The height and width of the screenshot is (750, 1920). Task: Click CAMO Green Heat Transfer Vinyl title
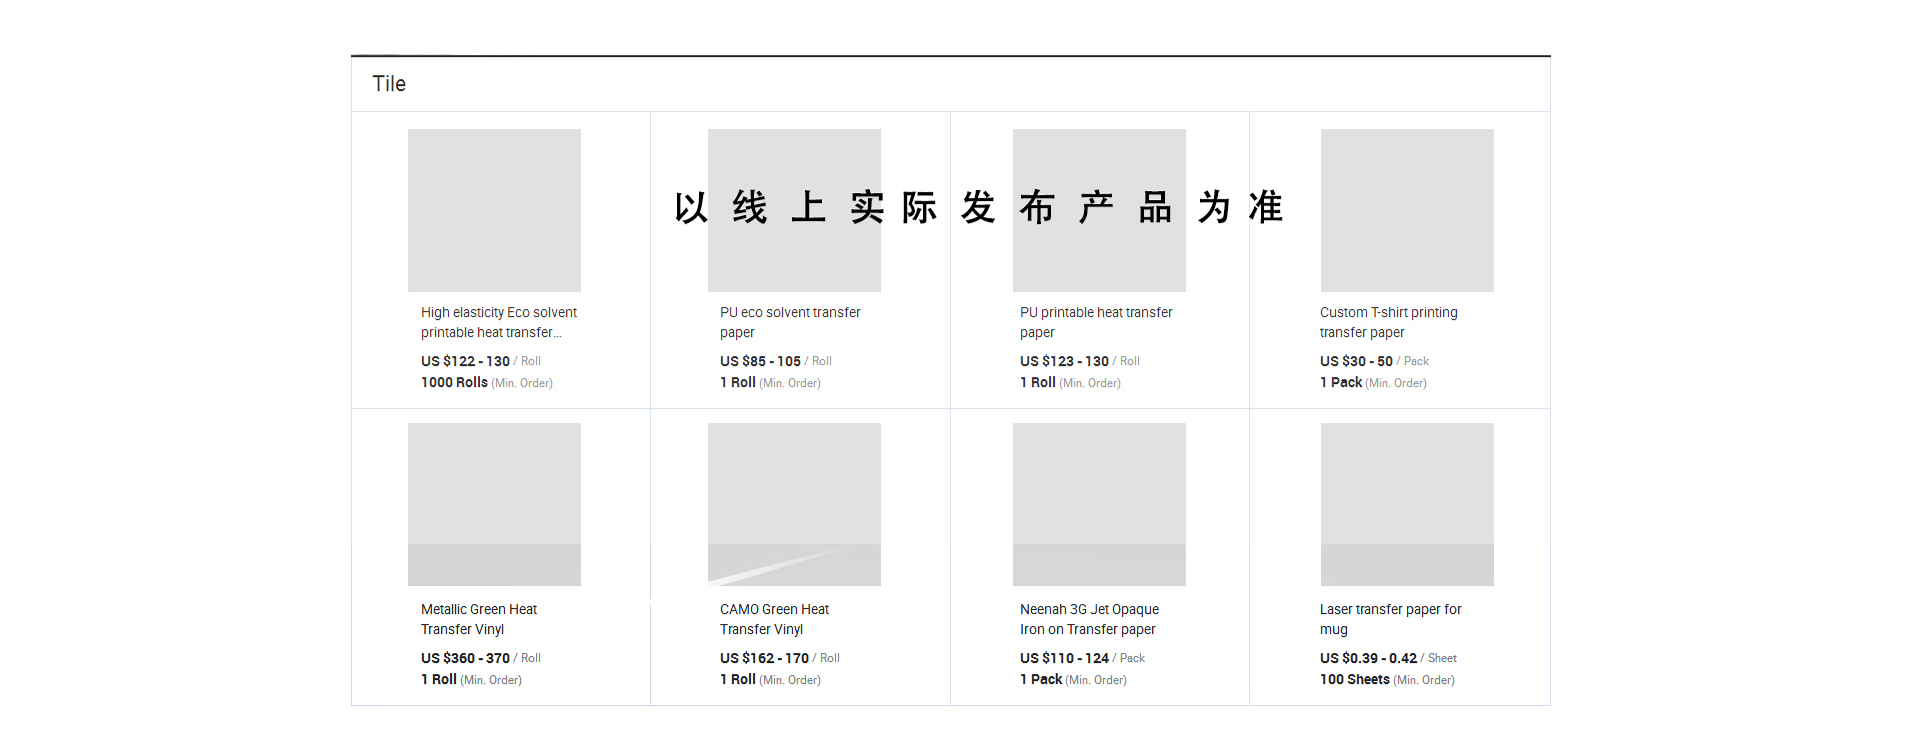[774, 619]
